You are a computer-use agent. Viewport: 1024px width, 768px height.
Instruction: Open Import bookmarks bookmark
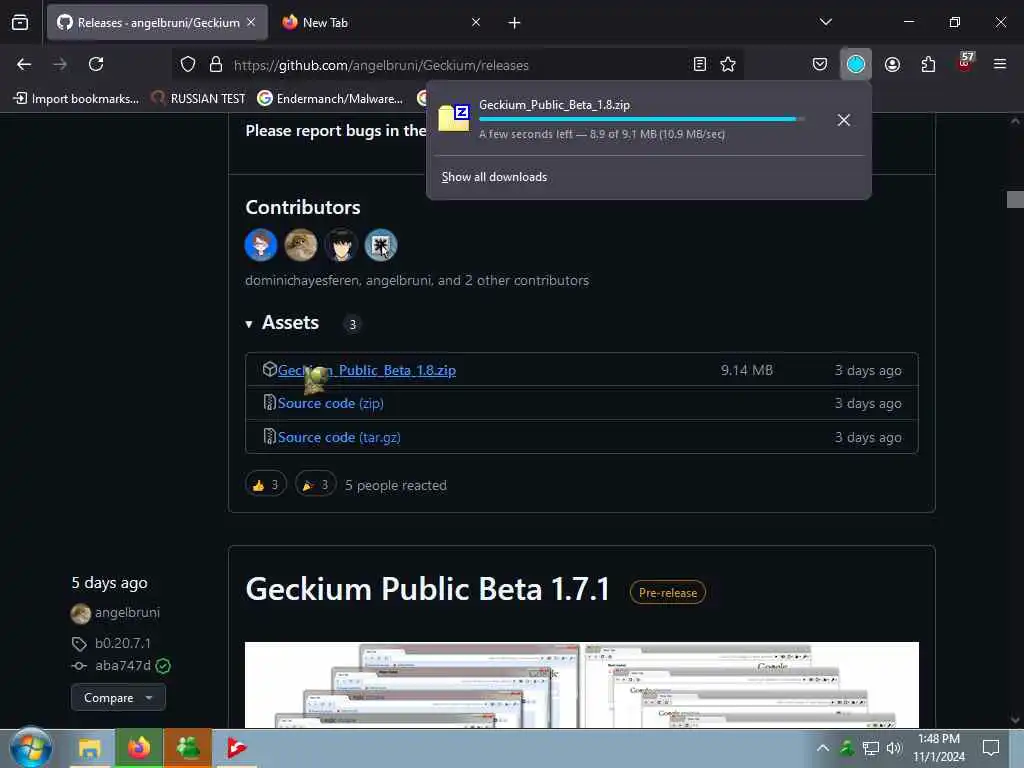click(76, 99)
